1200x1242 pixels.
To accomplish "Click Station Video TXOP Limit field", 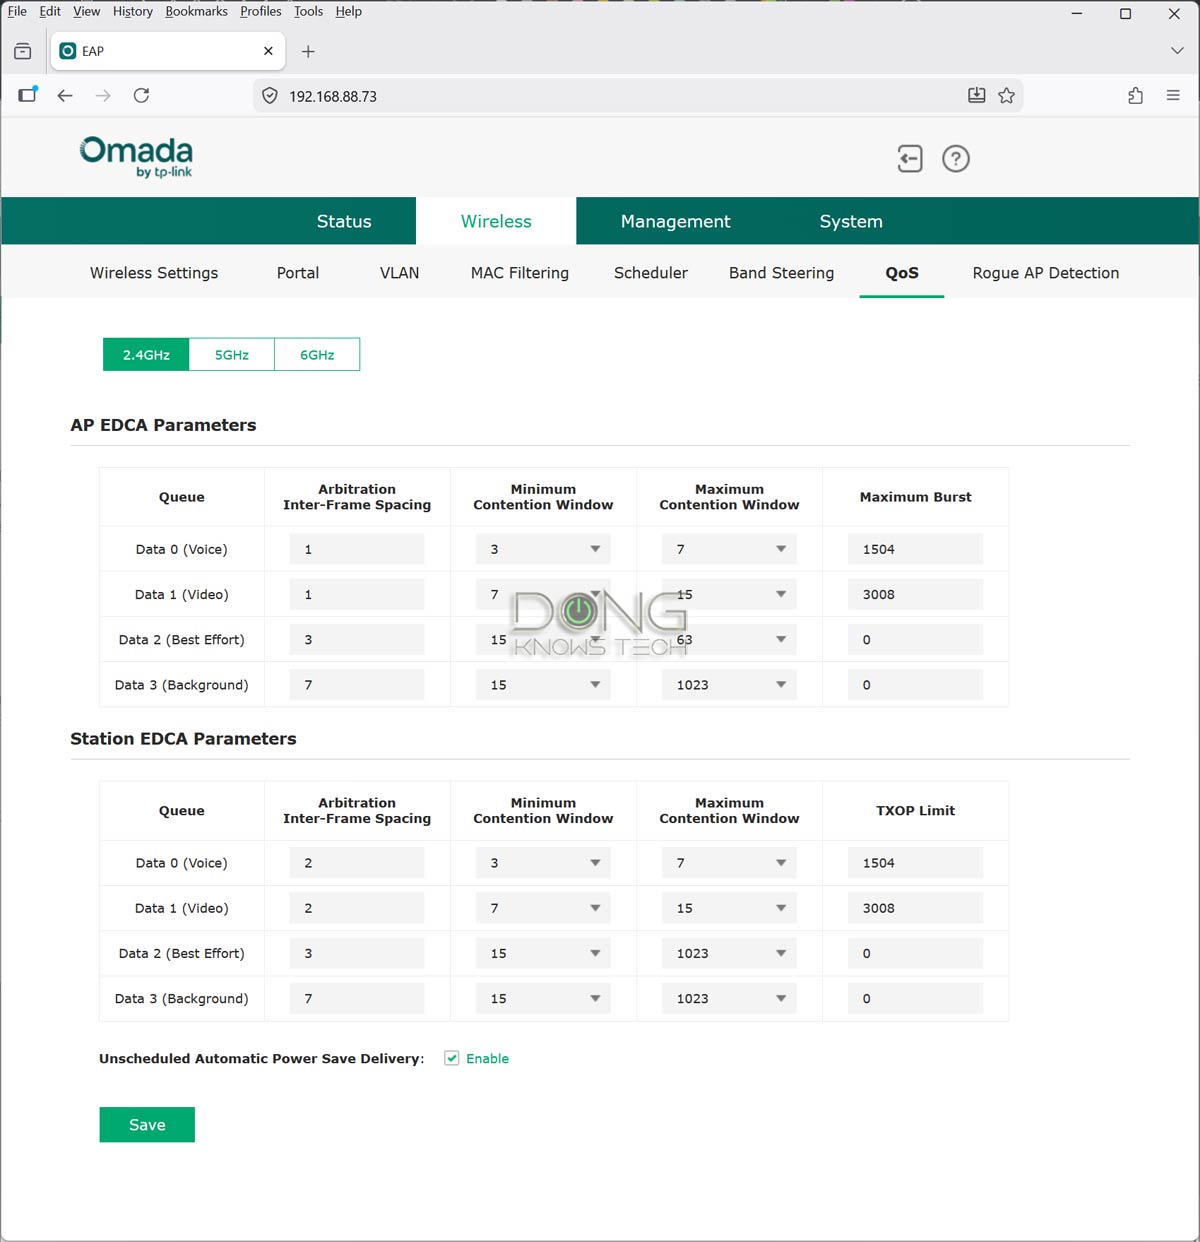I will (x=915, y=908).
